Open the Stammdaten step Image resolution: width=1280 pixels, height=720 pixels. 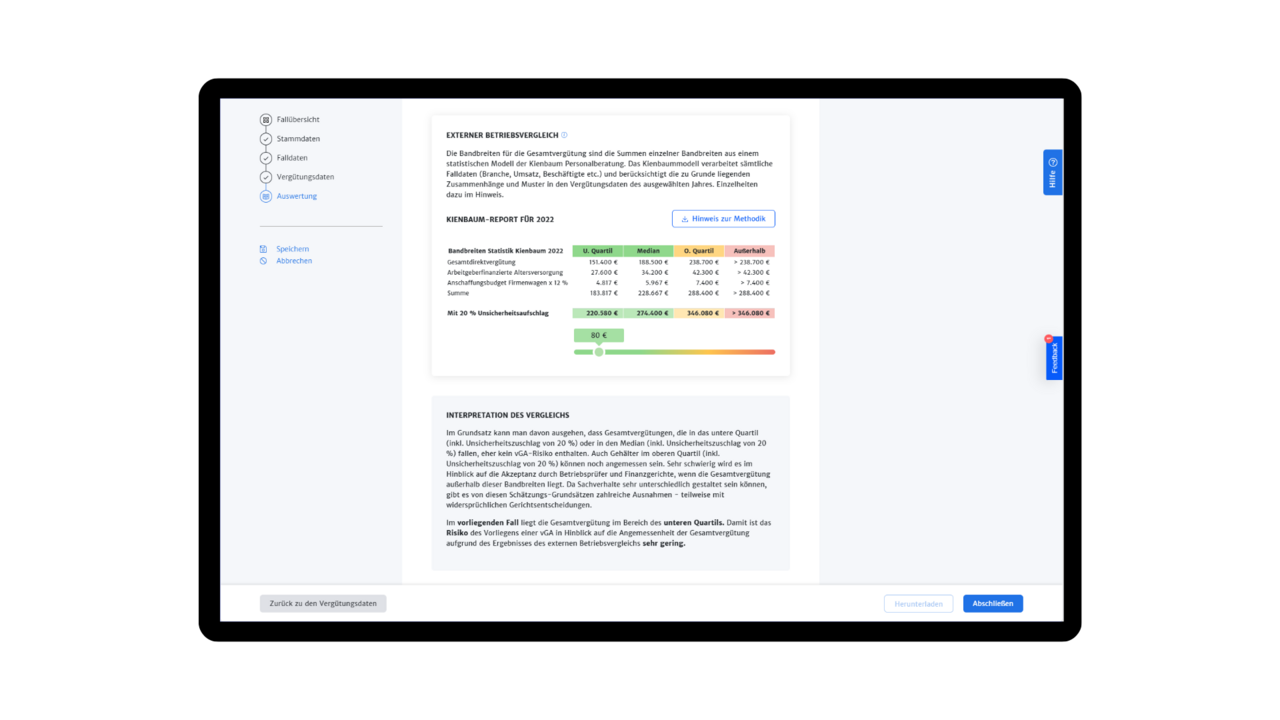coord(298,139)
